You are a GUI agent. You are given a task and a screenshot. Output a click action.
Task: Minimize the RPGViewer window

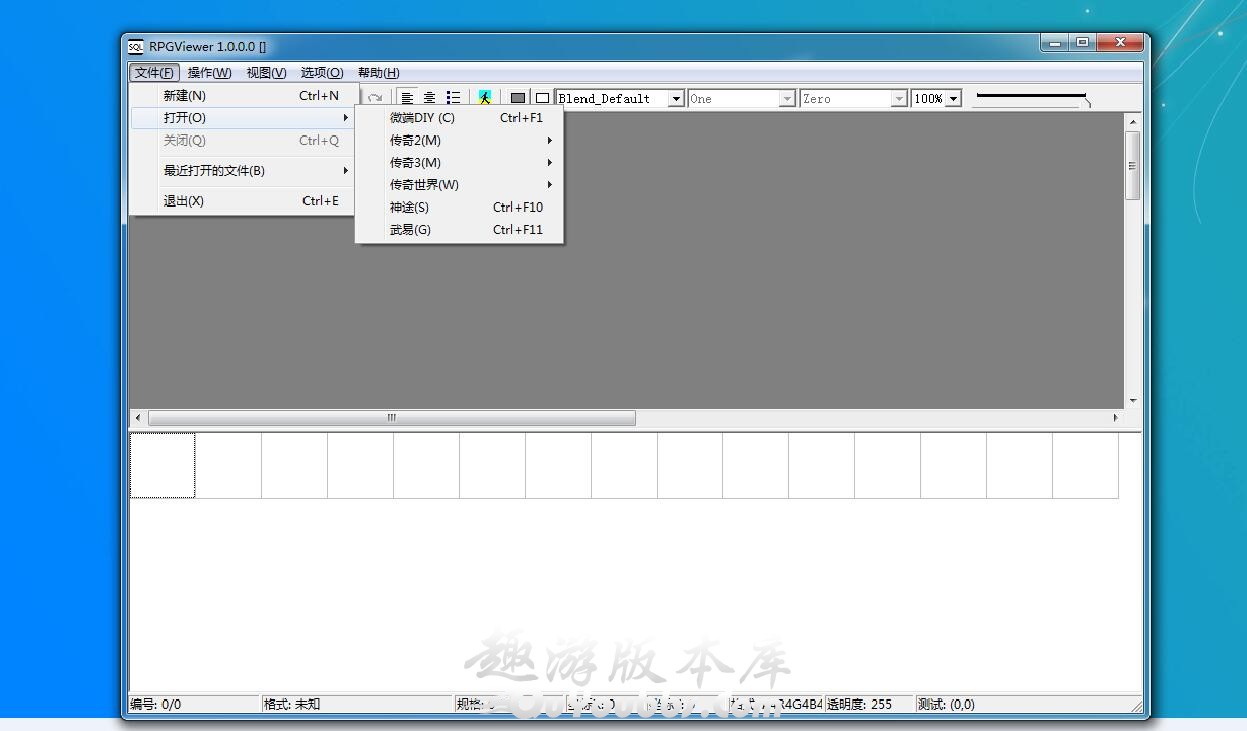click(1054, 43)
